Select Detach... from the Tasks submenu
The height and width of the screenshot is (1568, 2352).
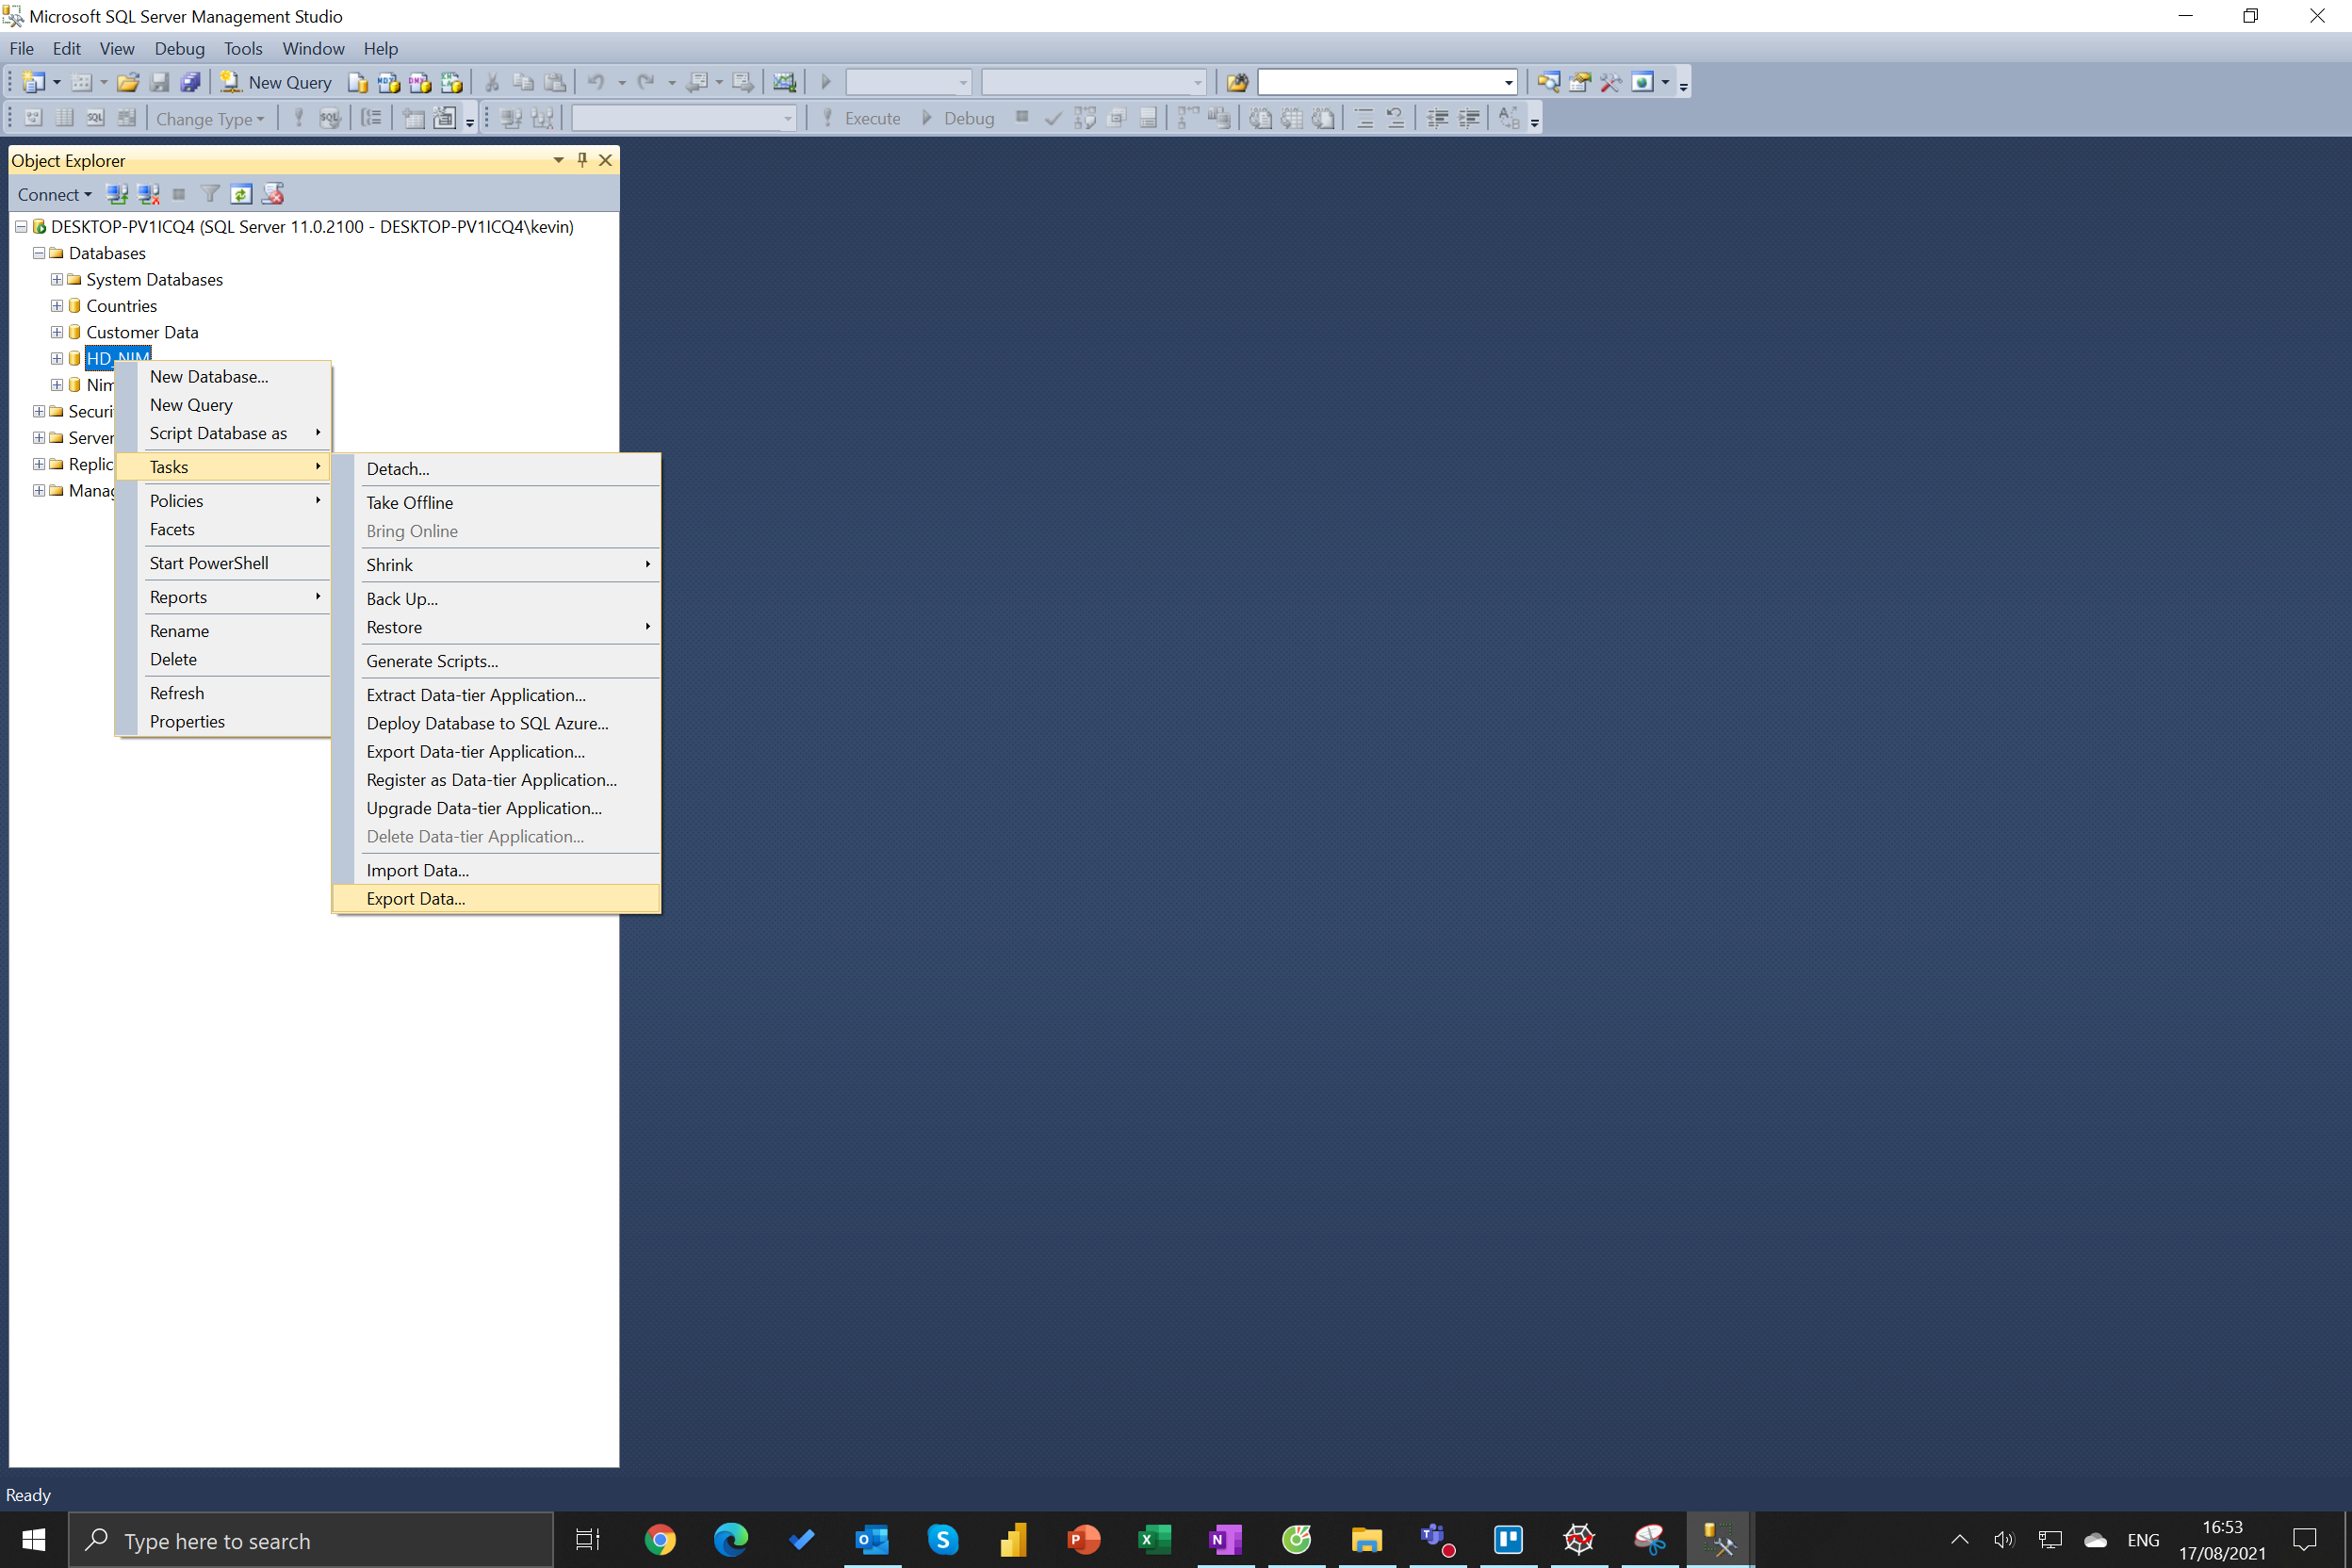click(x=497, y=469)
